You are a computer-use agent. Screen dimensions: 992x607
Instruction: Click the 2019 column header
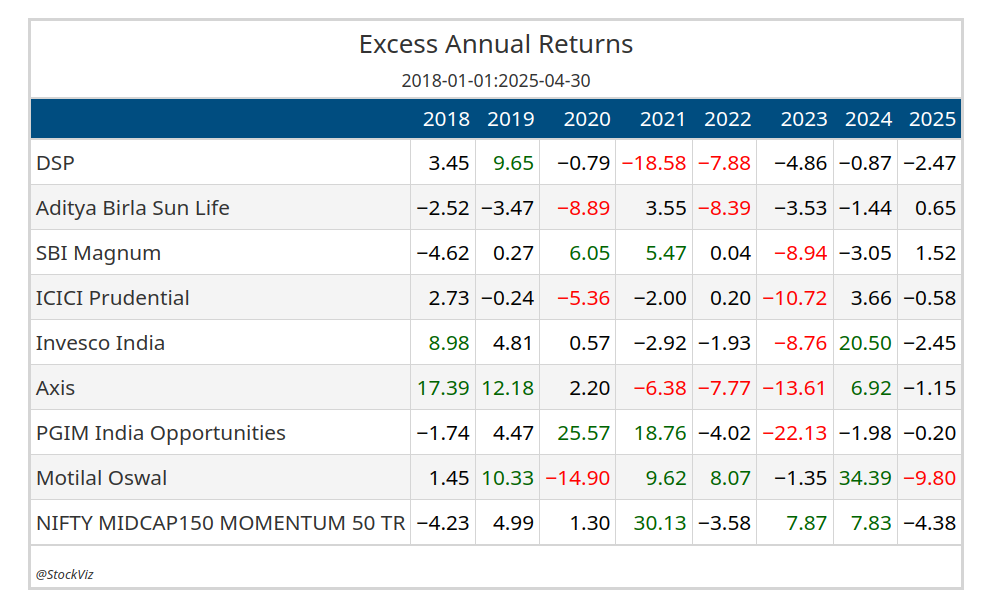[511, 119]
